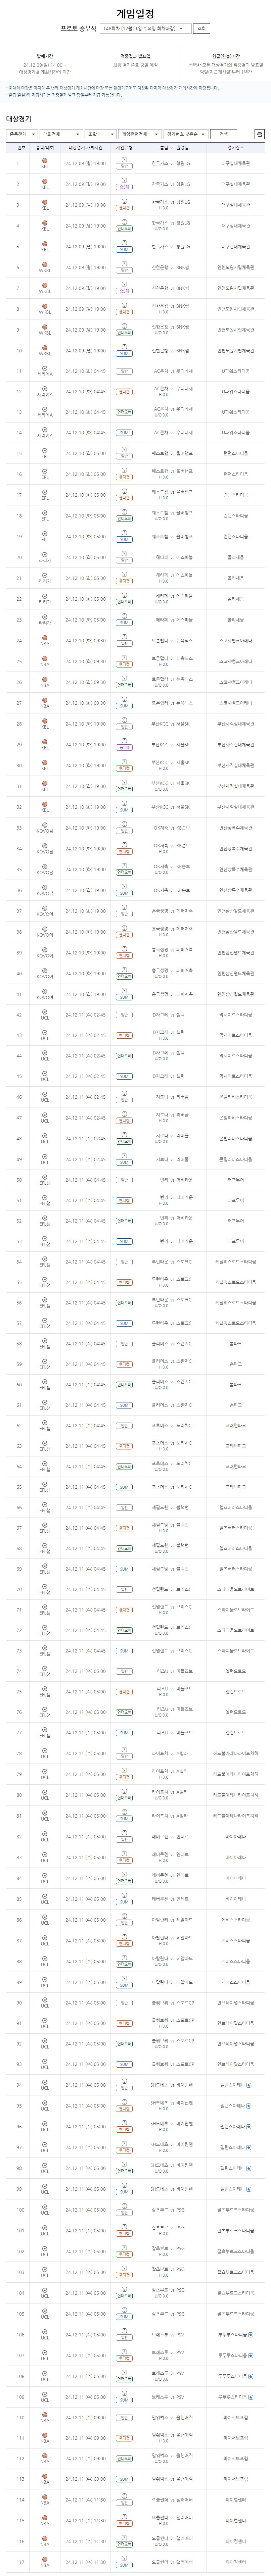Screen dimensions: 271x2576
Task: Open the 경기번호 낮은순 sort order dropdown
Action: [186, 134]
